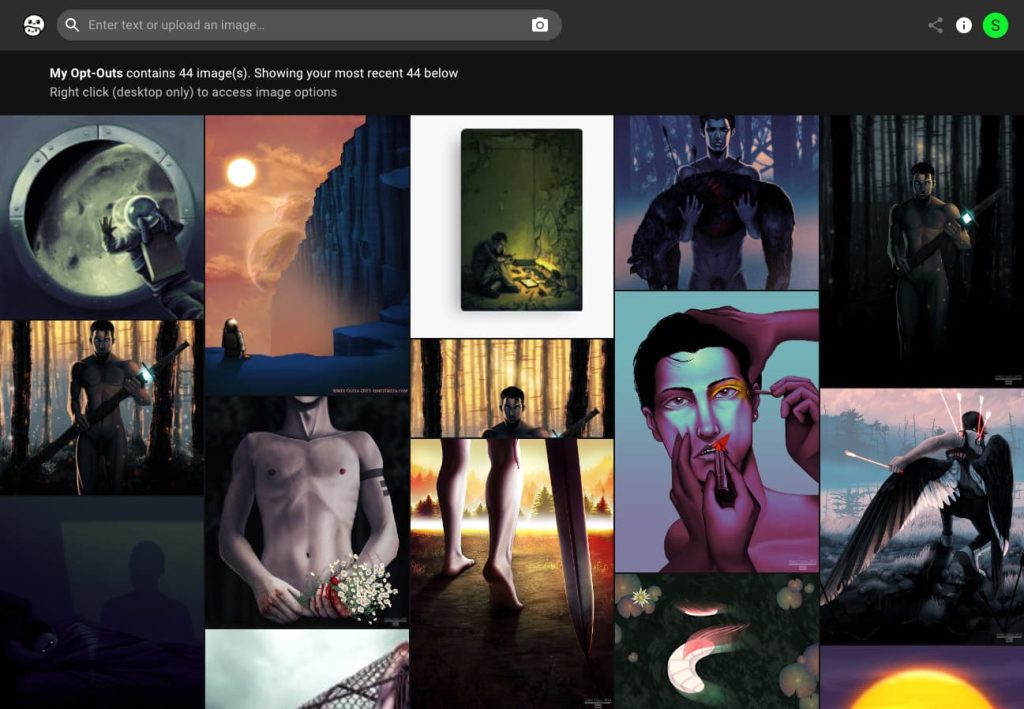This screenshot has width=1024, height=709.
Task: Open cropped golden forest face thumbnail
Action: point(512,388)
